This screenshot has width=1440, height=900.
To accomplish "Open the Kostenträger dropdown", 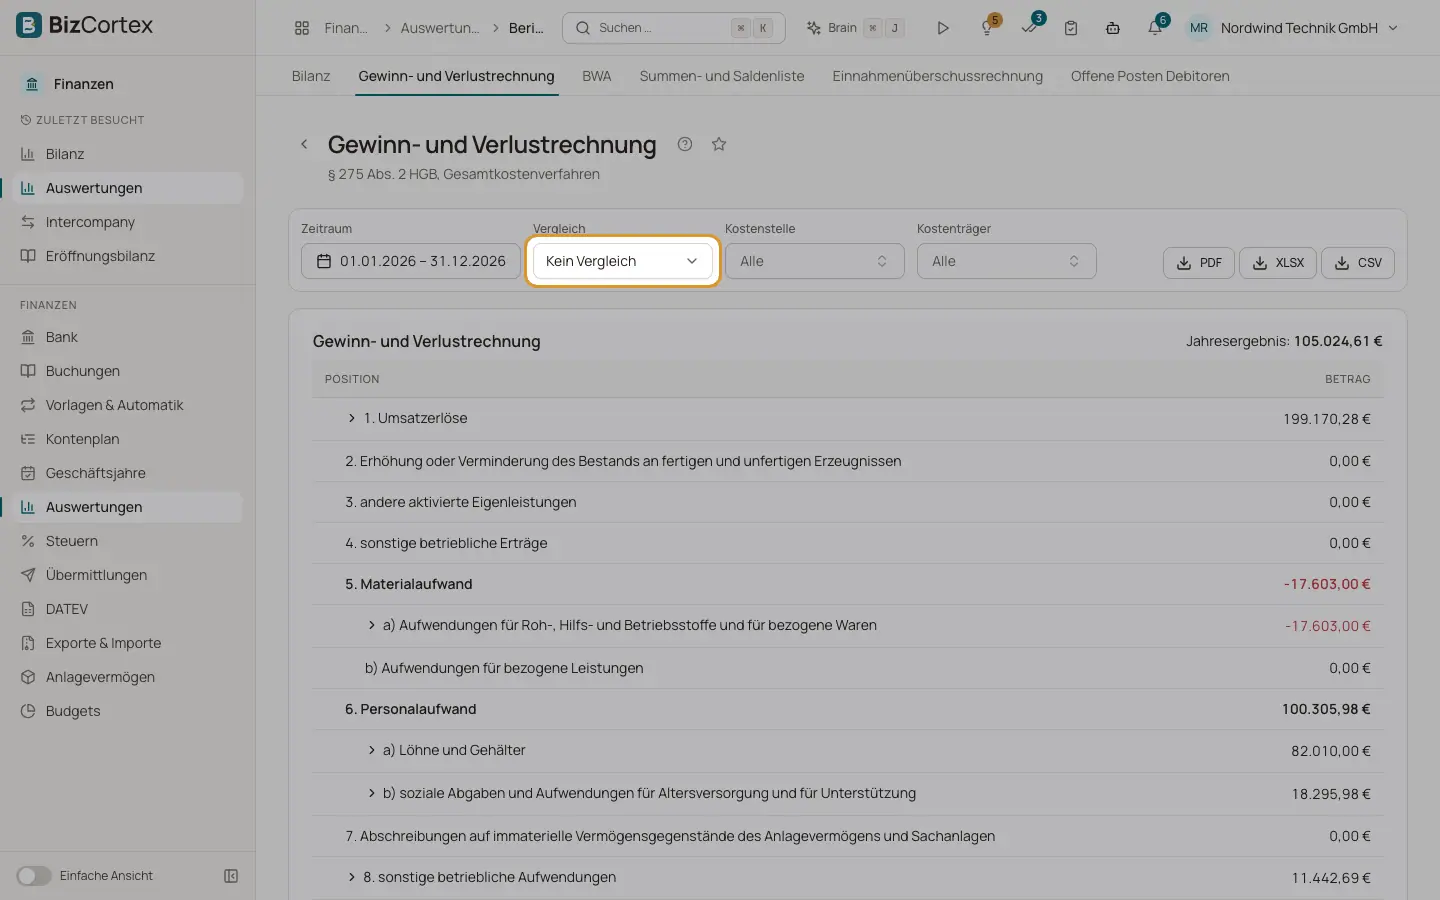I will (1006, 261).
